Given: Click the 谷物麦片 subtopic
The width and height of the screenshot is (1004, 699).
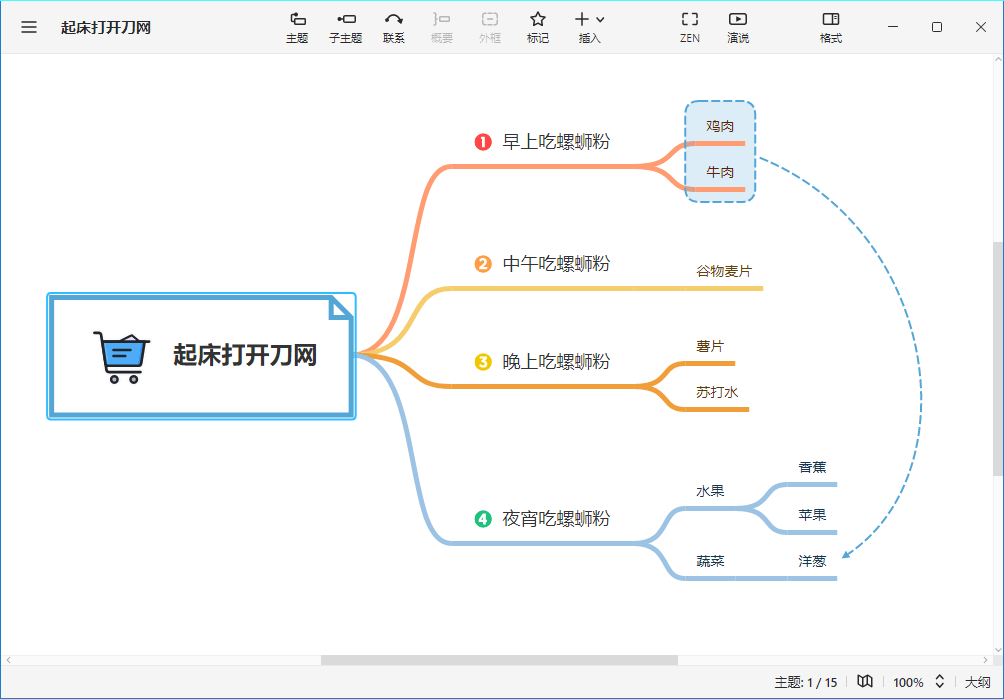Looking at the screenshot, I should pos(724,271).
